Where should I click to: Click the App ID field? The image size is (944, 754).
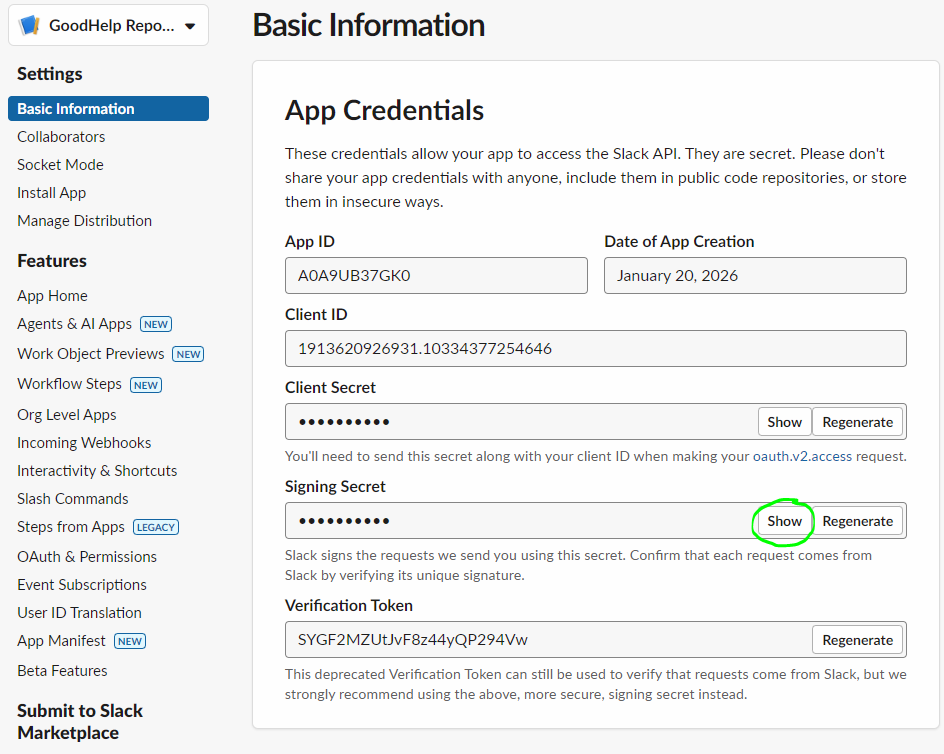pos(436,276)
